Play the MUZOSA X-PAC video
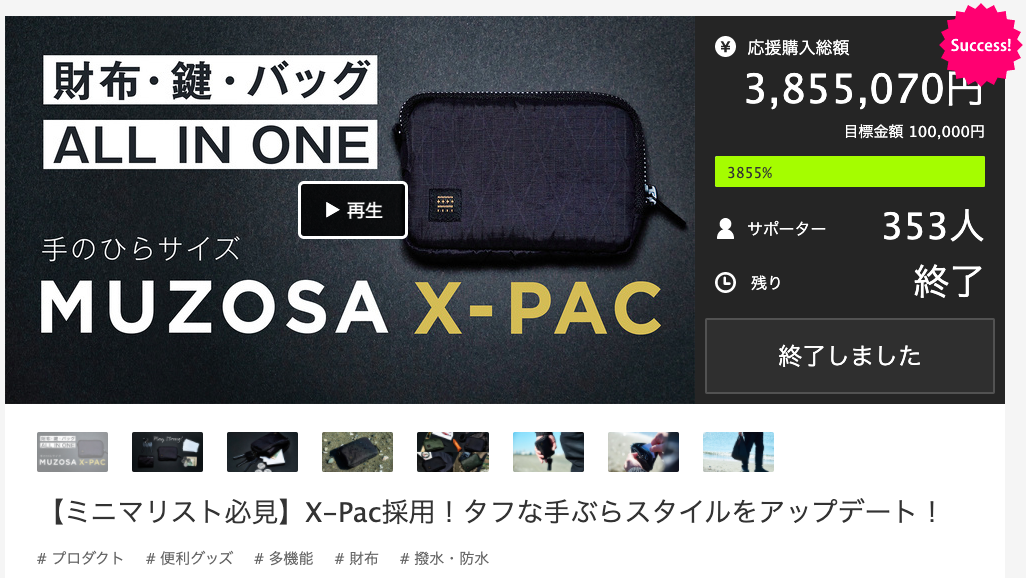The image size is (1026, 578). [353, 210]
